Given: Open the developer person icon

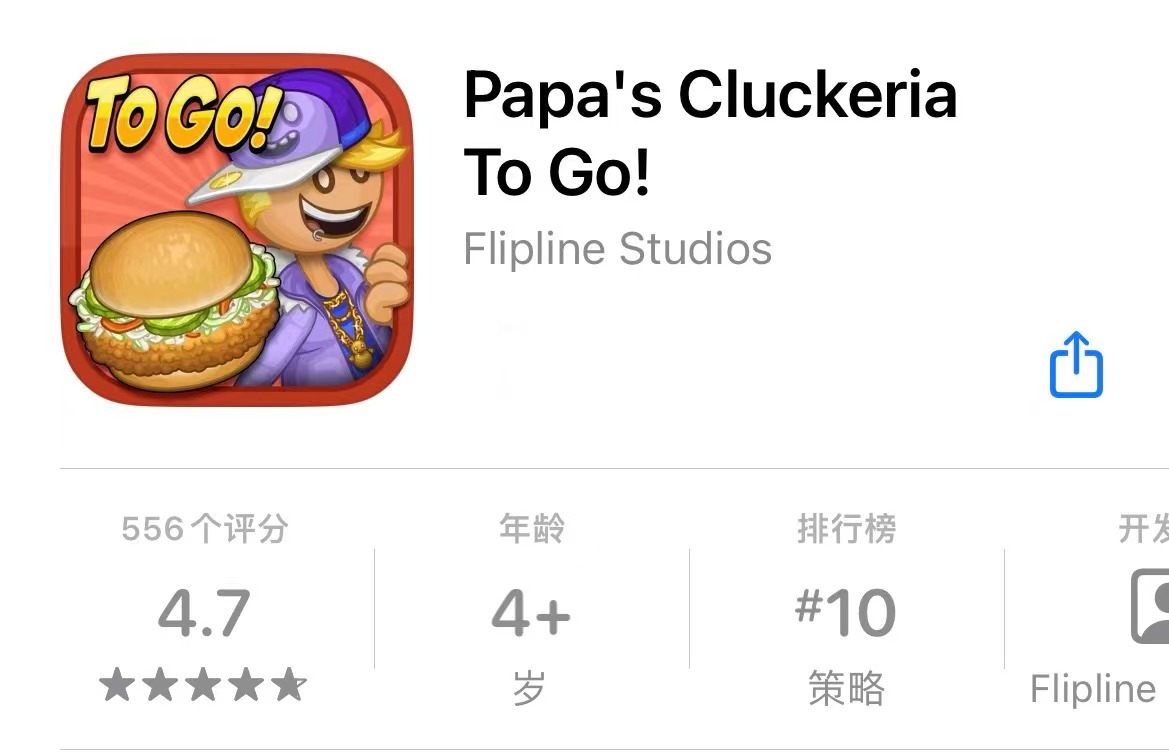Looking at the screenshot, I should click(x=1150, y=605).
